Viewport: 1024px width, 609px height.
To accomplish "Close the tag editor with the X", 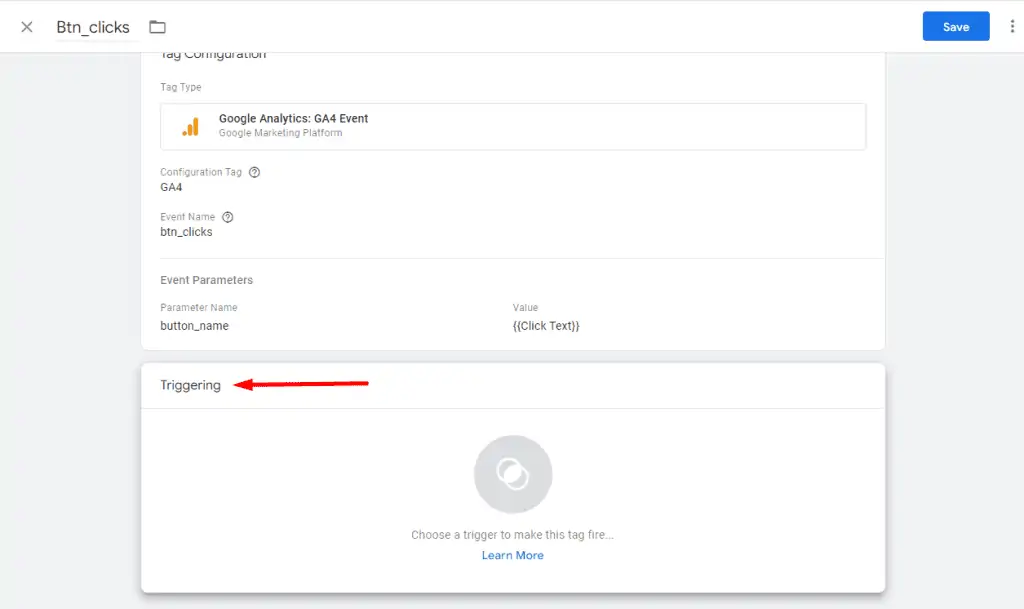I will tap(25, 27).
